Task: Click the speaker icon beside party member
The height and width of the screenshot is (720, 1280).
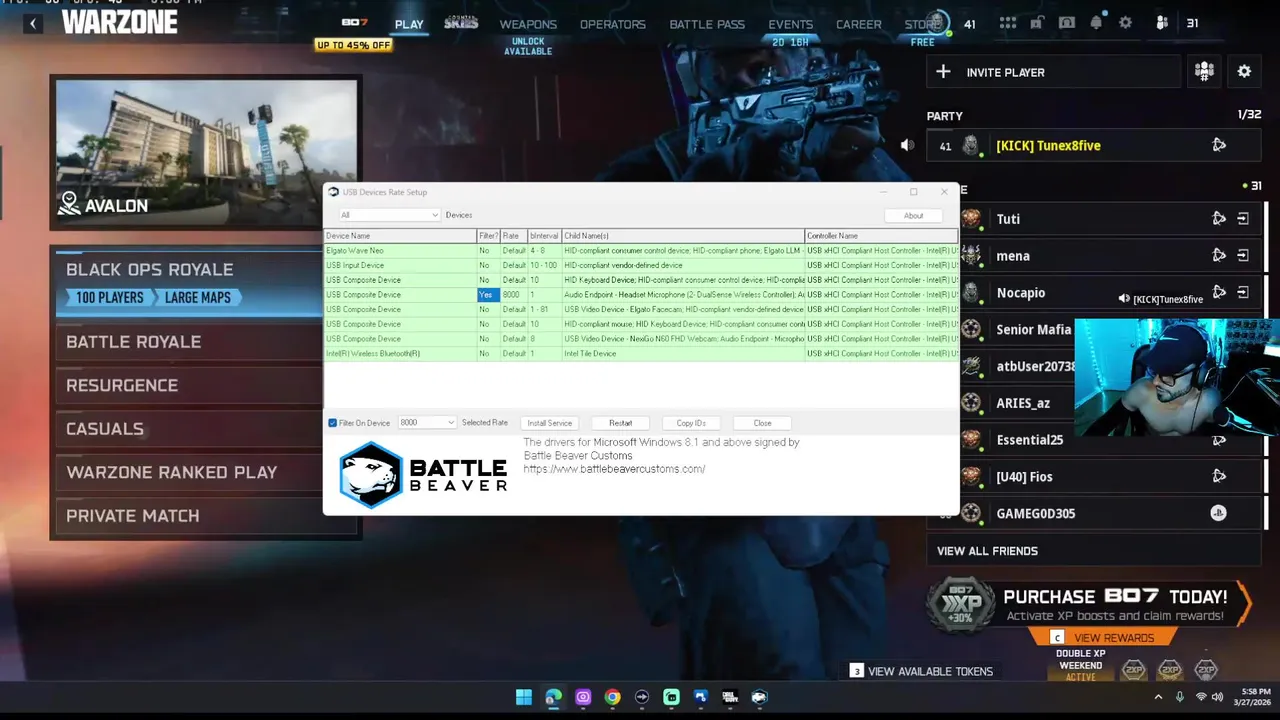Action: (x=907, y=145)
